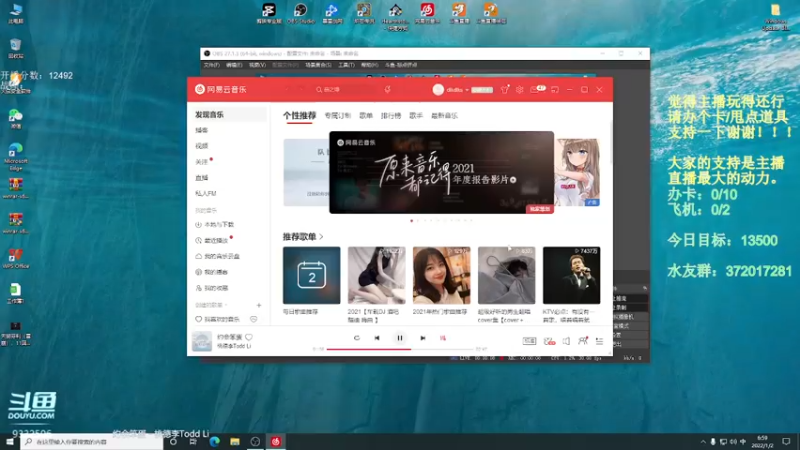The width and height of the screenshot is (800, 450).
Task: Expand the username dropdown arrow
Action: click(x=467, y=90)
